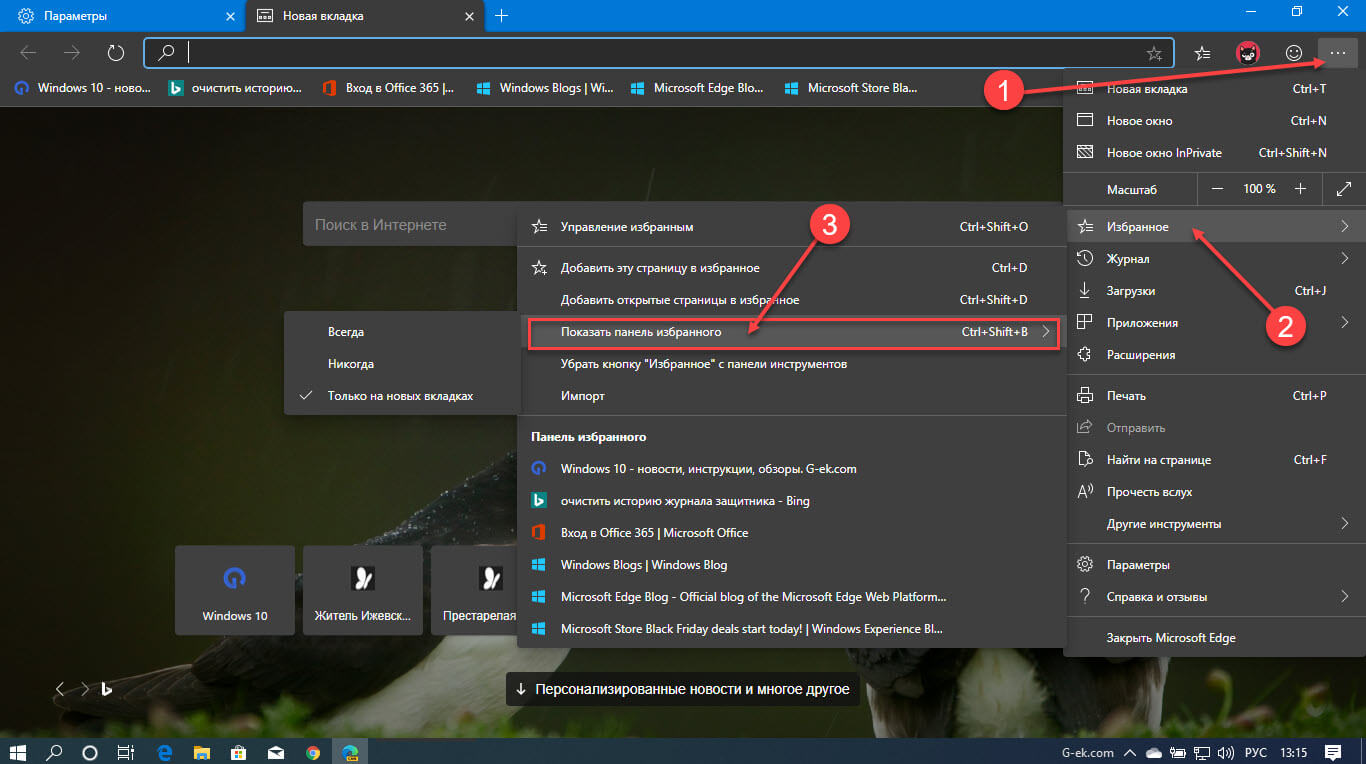Click the star icon inside address bar
This screenshot has width=1366, height=764.
click(x=1154, y=53)
